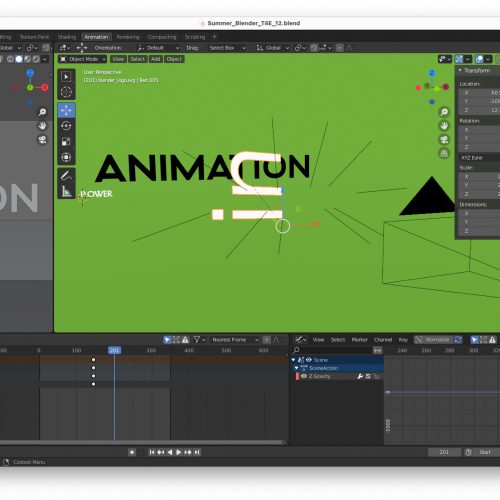Open the viewport Add menu
The height and width of the screenshot is (500, 500).
click(x=156, y=59)
